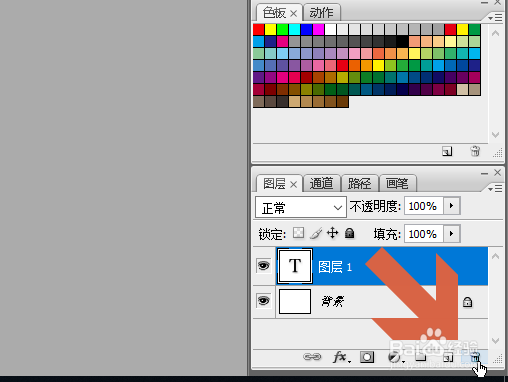Create a new group with the folder icon
Viewport: 508px width, 382px height.
[x=421, y=357]
